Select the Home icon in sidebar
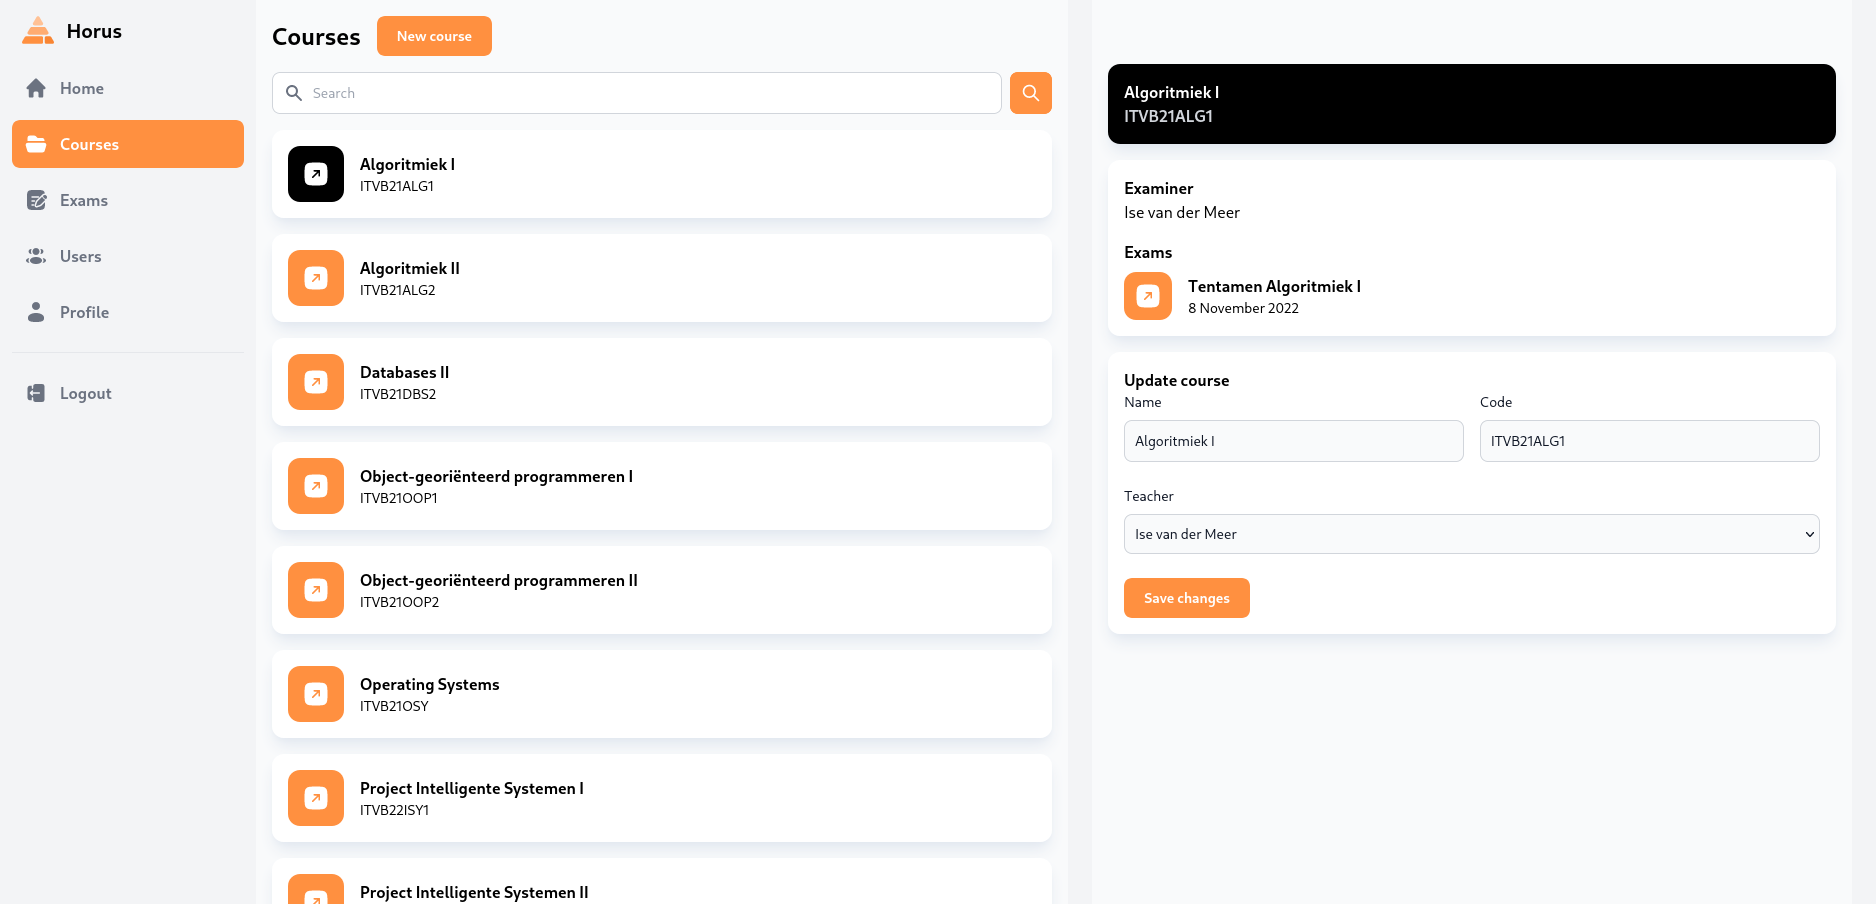1876x904 pixels. pos(36,88)
